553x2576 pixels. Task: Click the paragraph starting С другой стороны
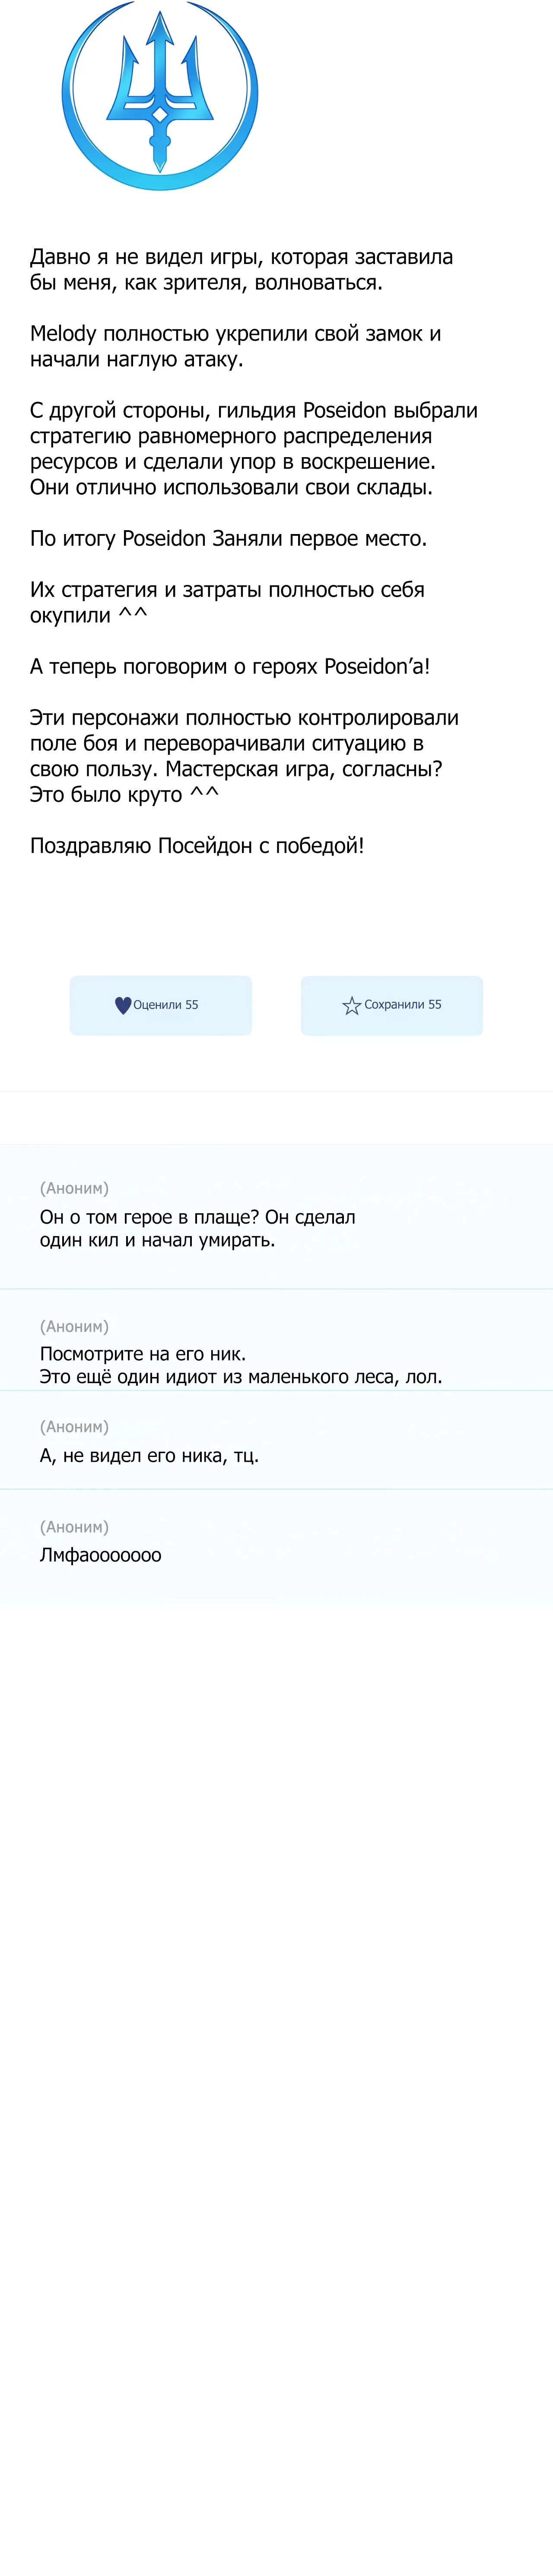pos(253,449)
